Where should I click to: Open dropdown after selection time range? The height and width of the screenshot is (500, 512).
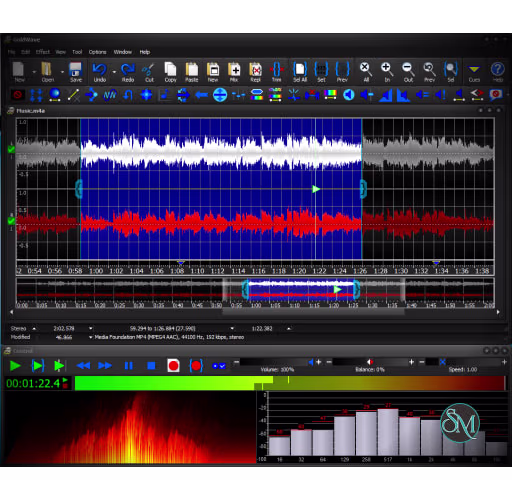tap(232, 329)
